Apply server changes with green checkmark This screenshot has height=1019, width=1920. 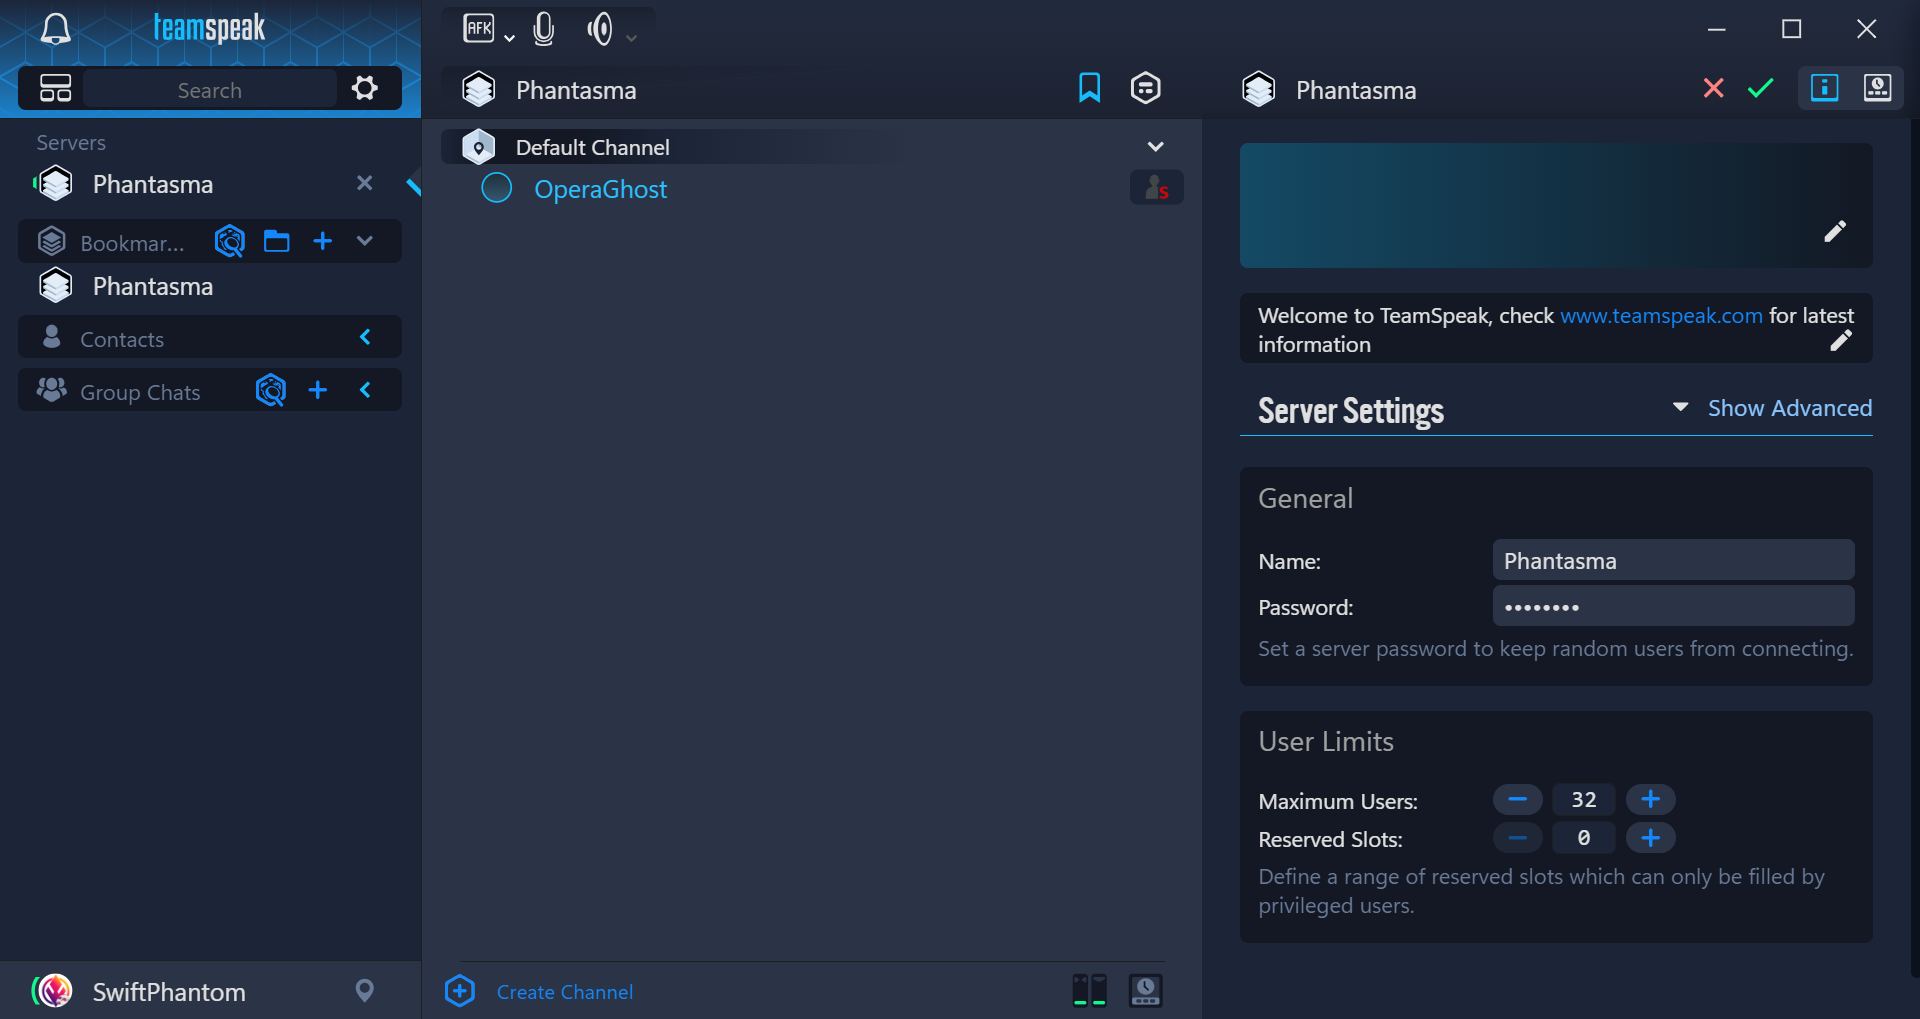click(x=1760, y=88)
